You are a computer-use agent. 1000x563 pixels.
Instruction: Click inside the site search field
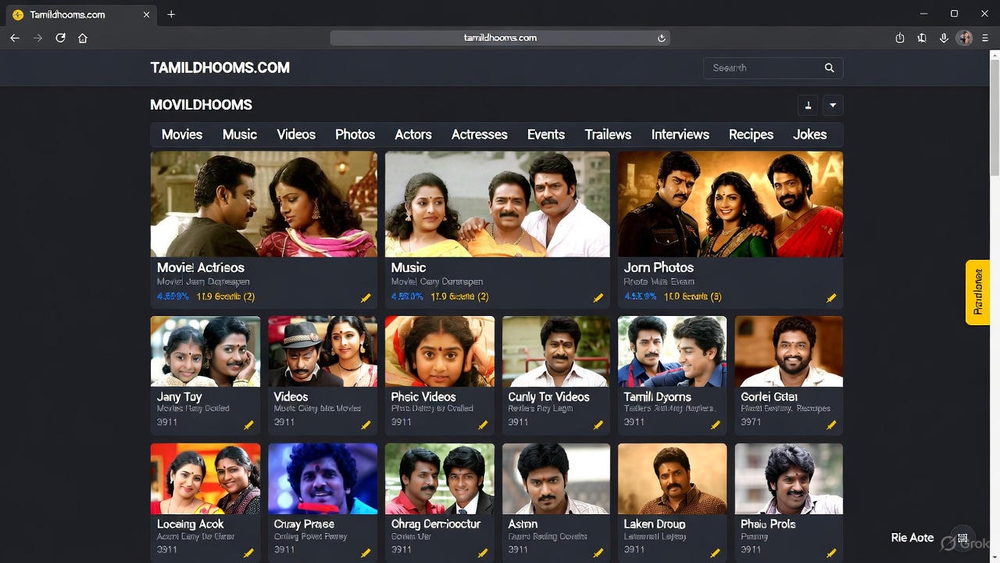760,68
